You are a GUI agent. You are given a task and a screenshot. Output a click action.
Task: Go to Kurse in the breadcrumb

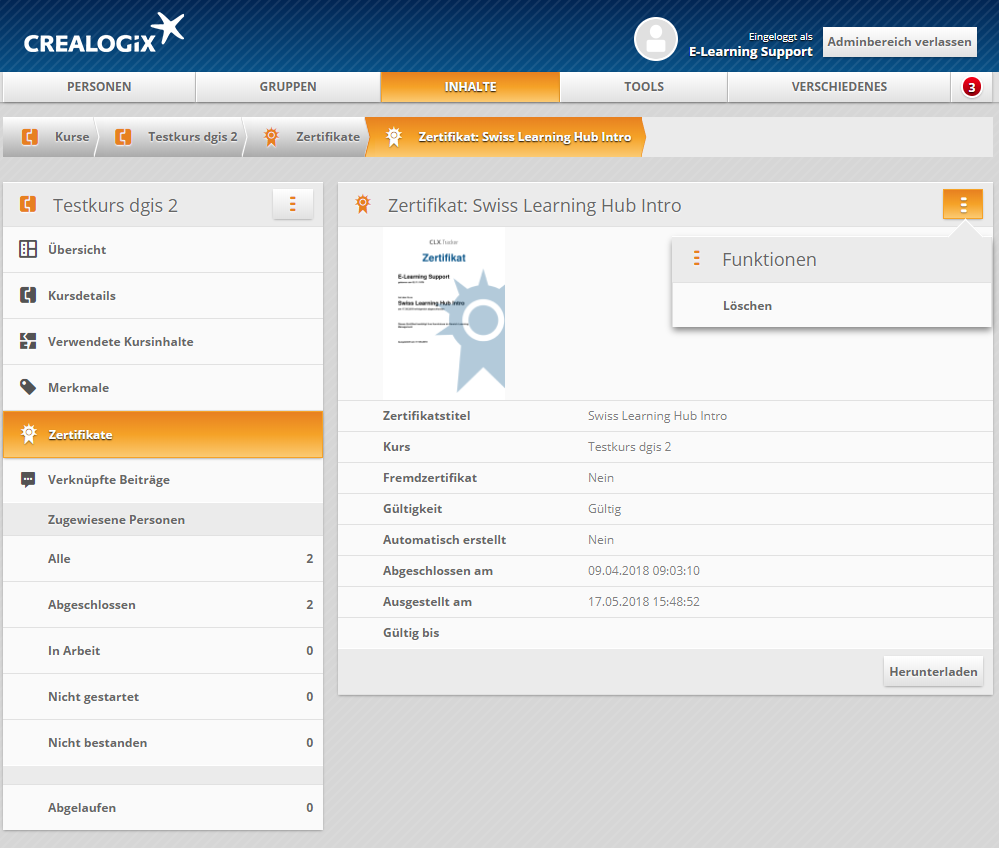[71, 137]
